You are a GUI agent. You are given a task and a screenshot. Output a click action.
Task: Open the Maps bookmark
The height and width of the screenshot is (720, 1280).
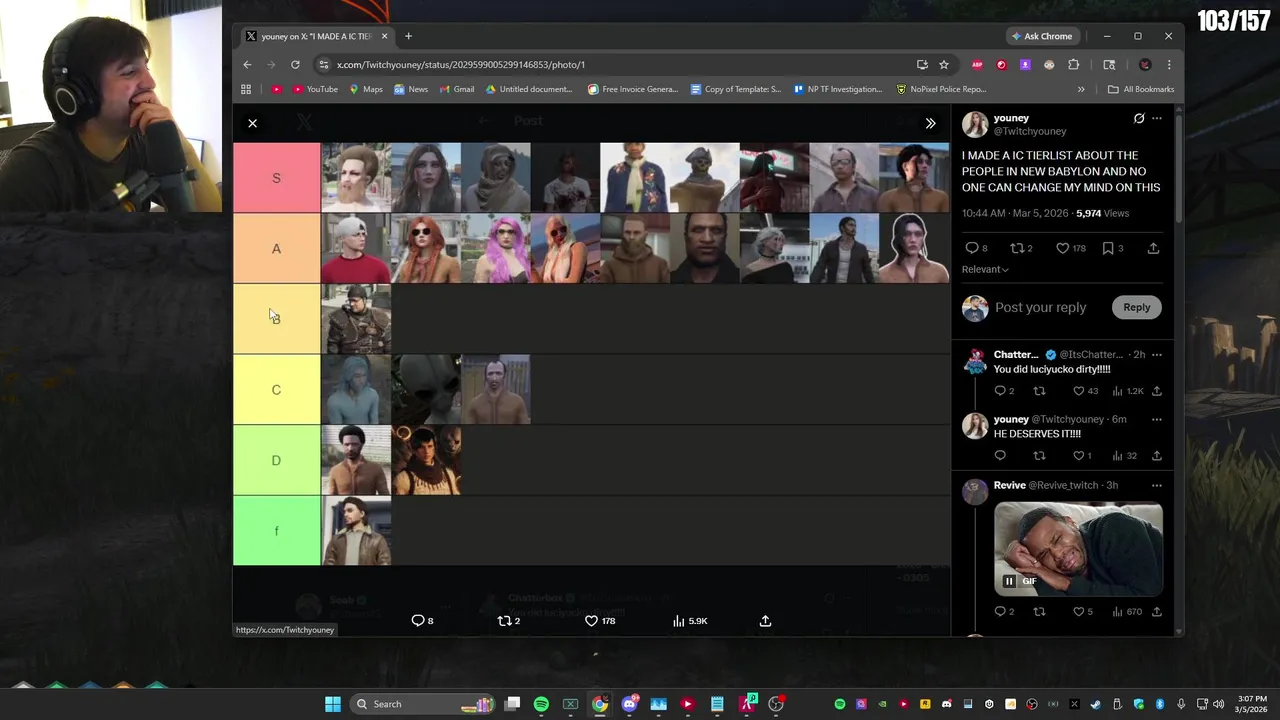366,89
